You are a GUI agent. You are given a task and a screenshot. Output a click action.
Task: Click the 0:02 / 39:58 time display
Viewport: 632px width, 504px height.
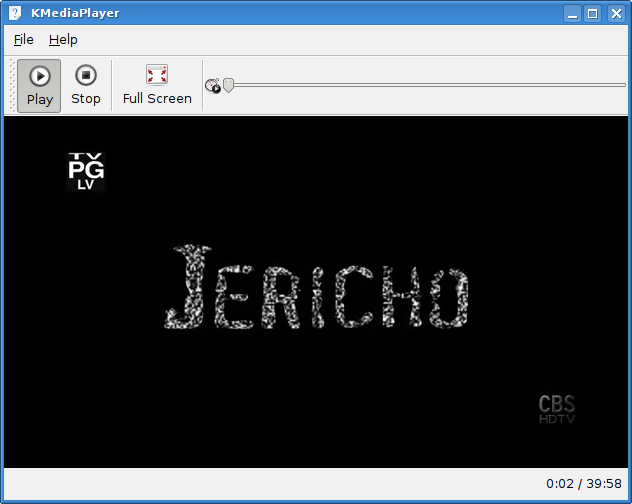coord(584,483)
